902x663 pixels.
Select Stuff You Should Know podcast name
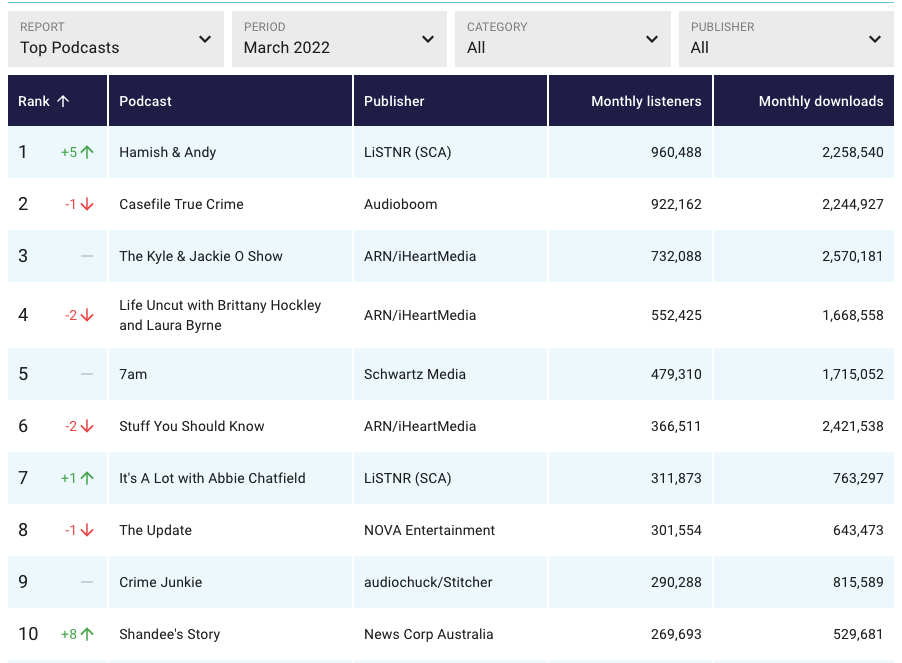192,426
